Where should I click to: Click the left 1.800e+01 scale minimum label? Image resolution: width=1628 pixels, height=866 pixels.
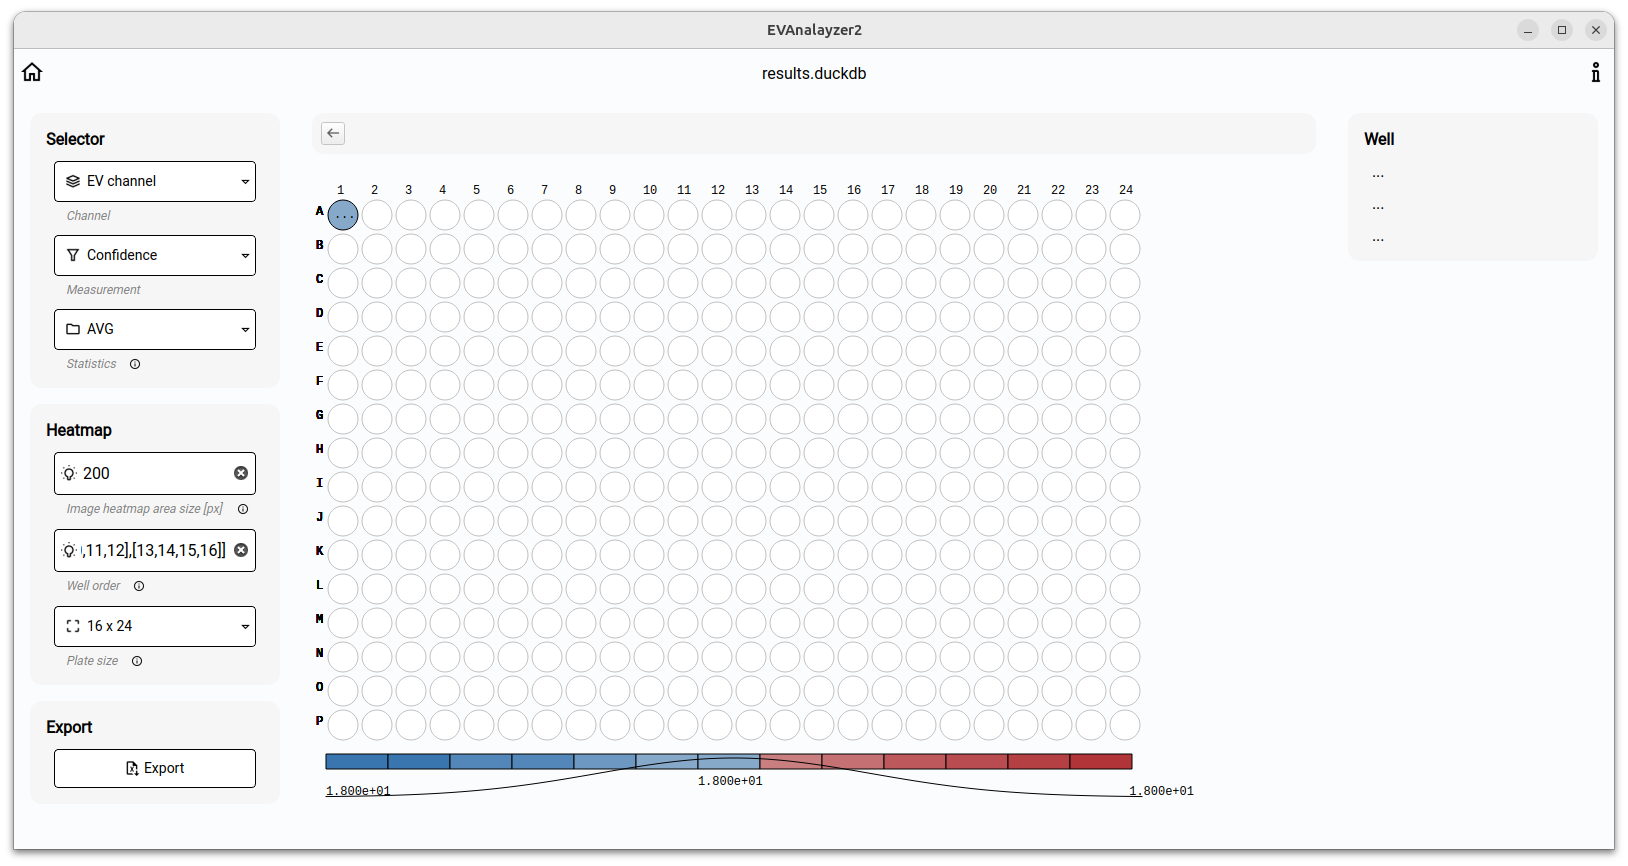[358, 791]
